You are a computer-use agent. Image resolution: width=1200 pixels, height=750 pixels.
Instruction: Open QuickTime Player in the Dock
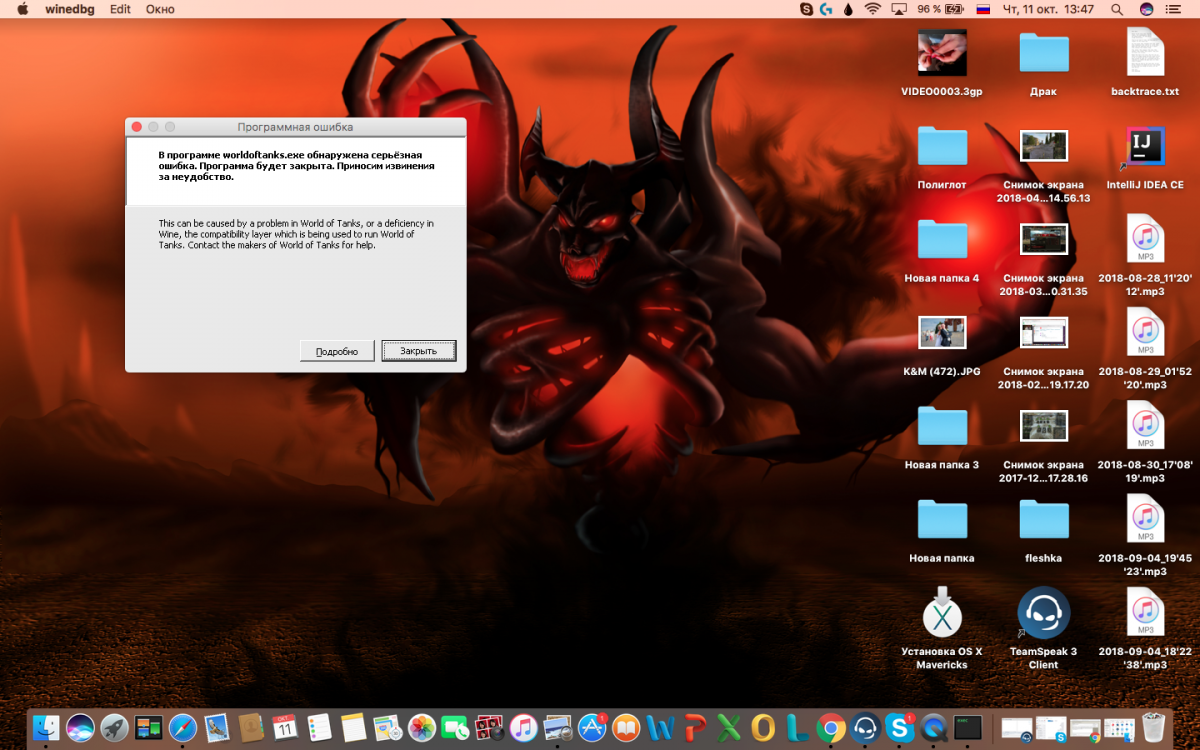pyautogui.click(x=933, y=727)
